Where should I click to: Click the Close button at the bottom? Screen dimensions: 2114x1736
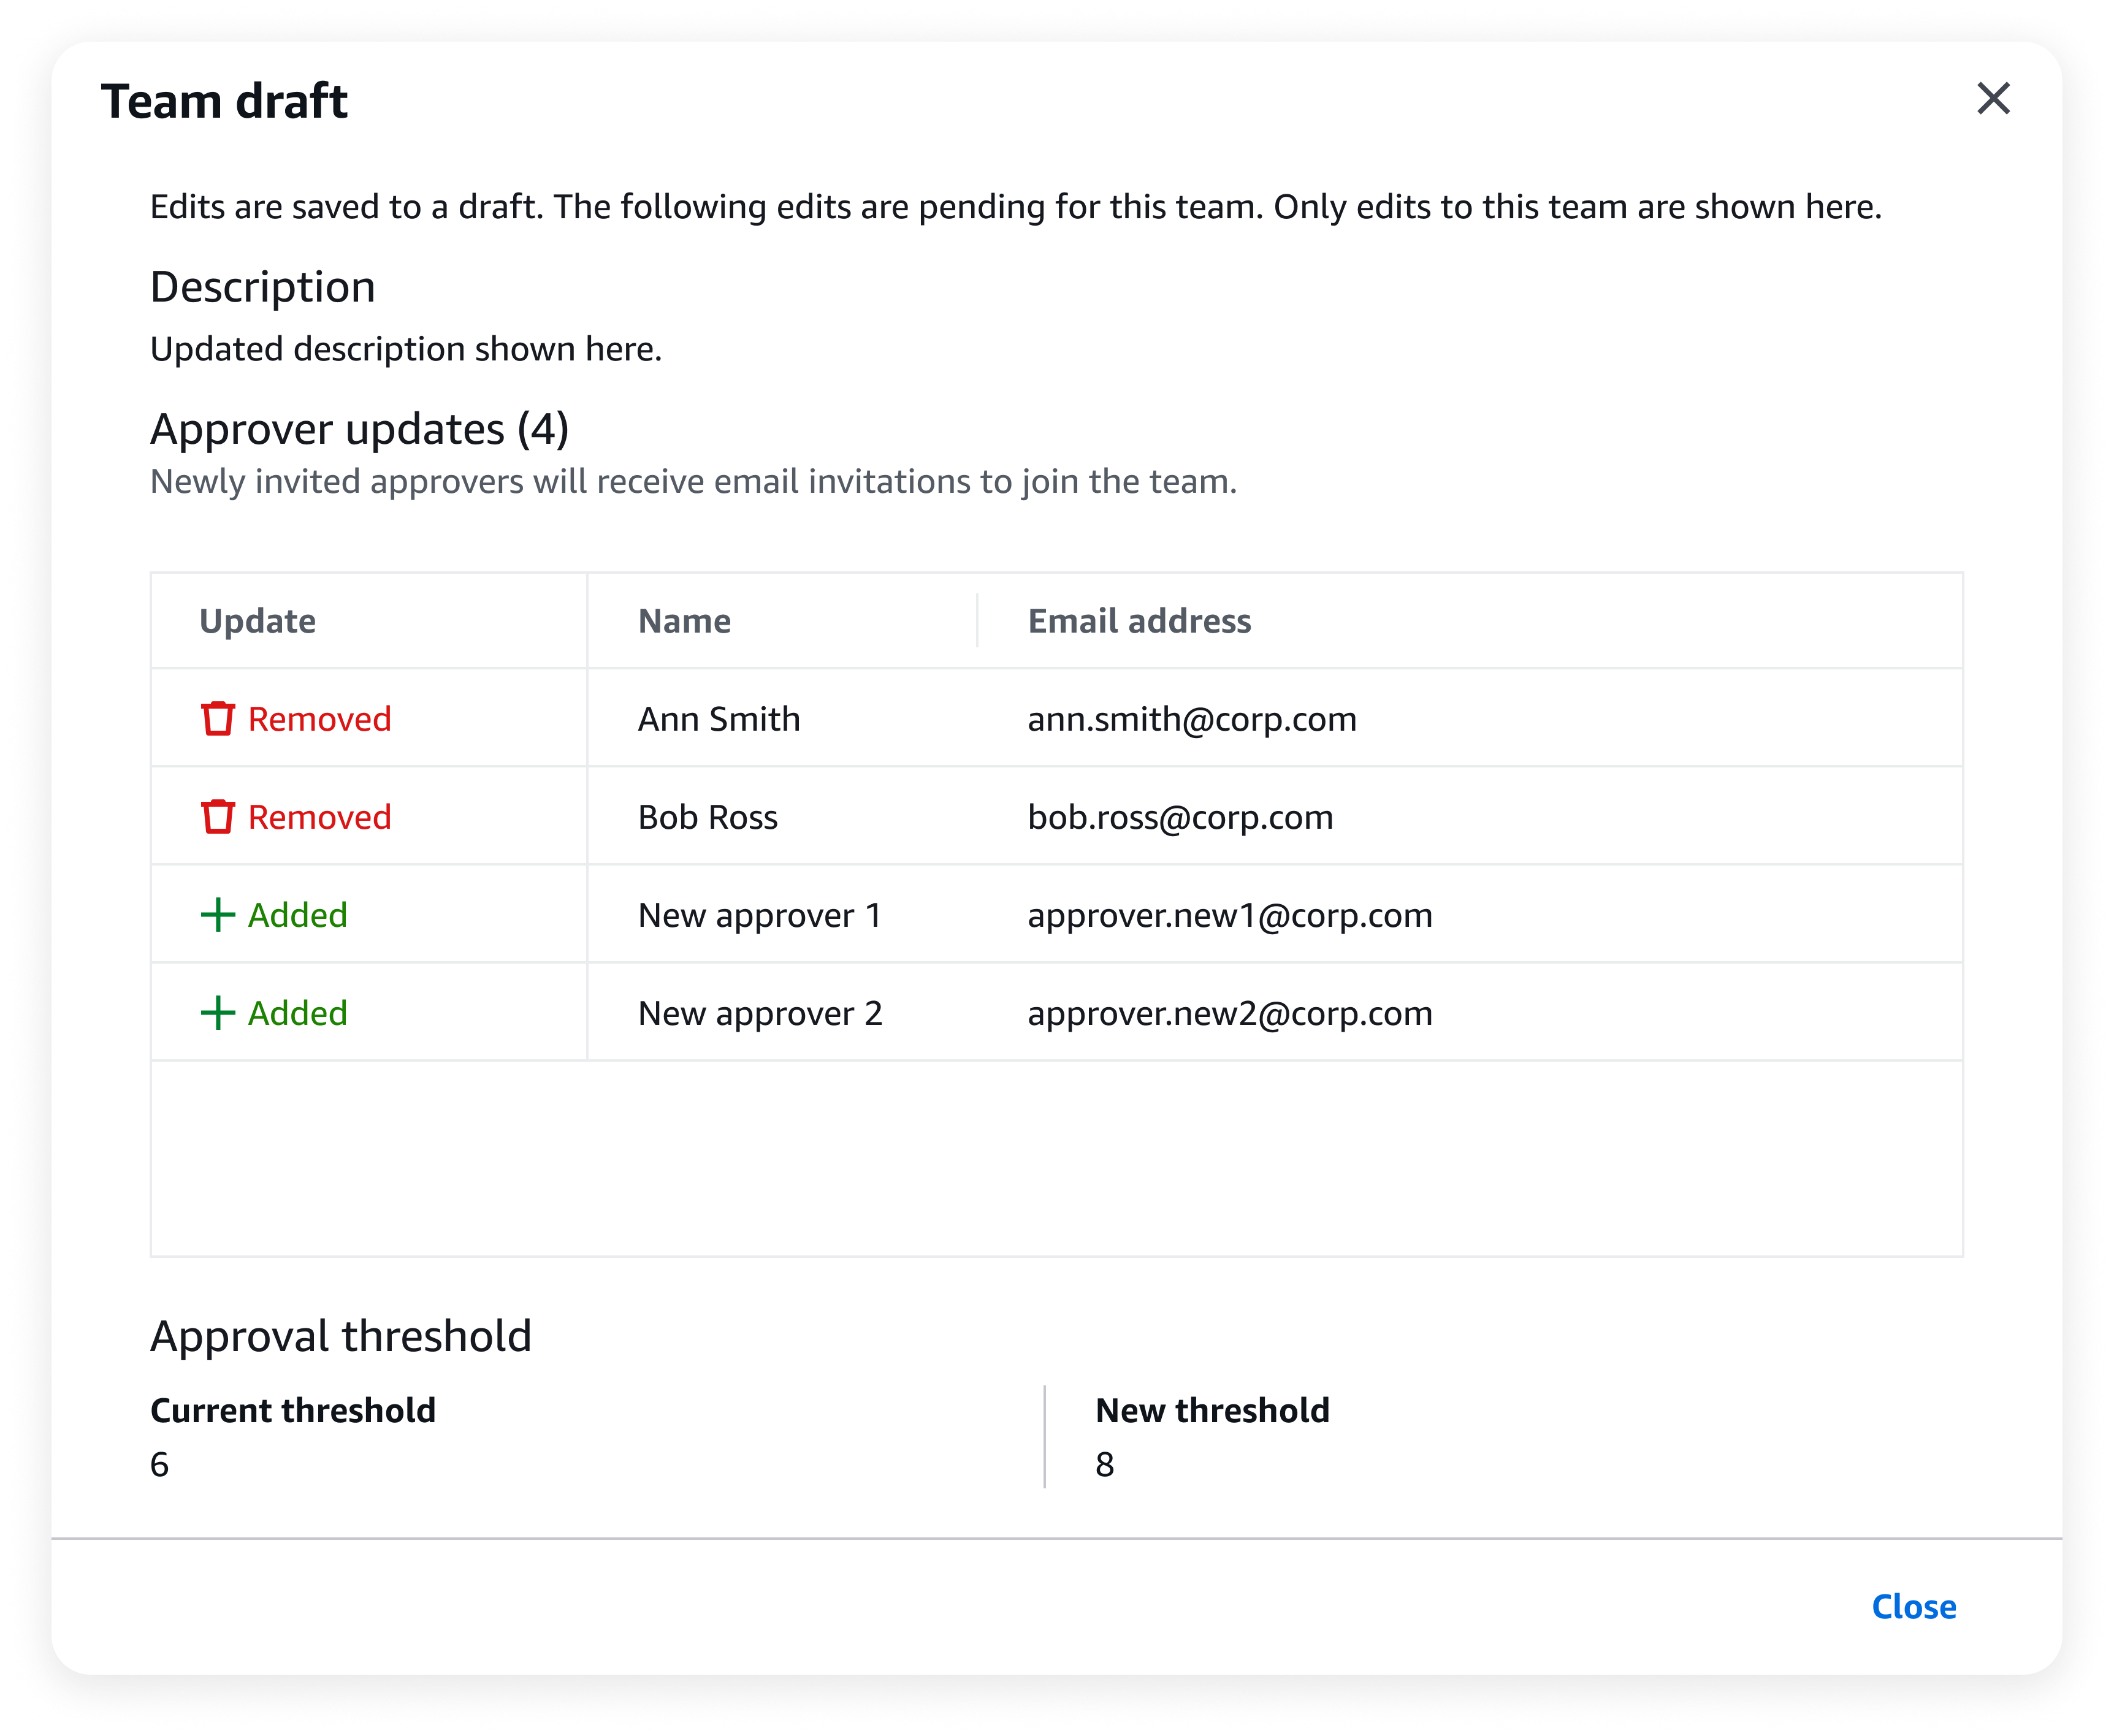tap(1915, 1607)
